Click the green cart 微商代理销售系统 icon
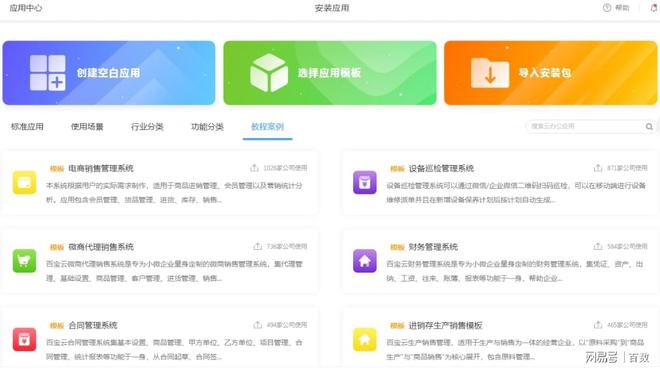This screenshot has height=369, width=660. click(24, 261)
